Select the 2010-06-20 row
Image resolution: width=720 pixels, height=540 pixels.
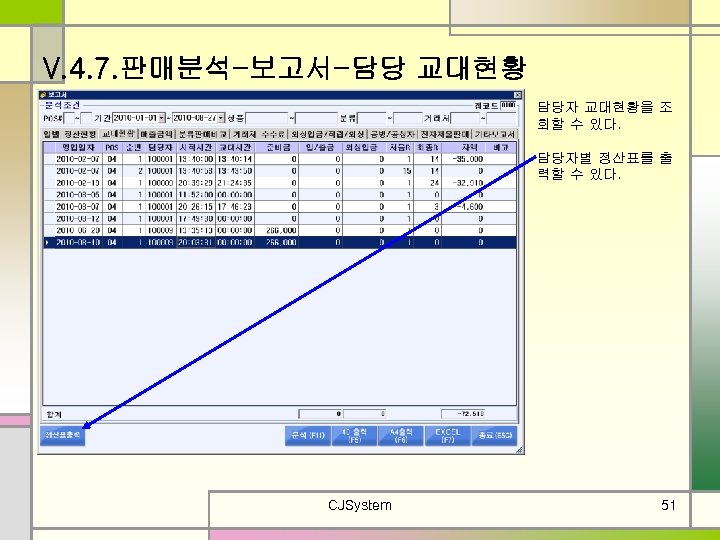point(280,231)
